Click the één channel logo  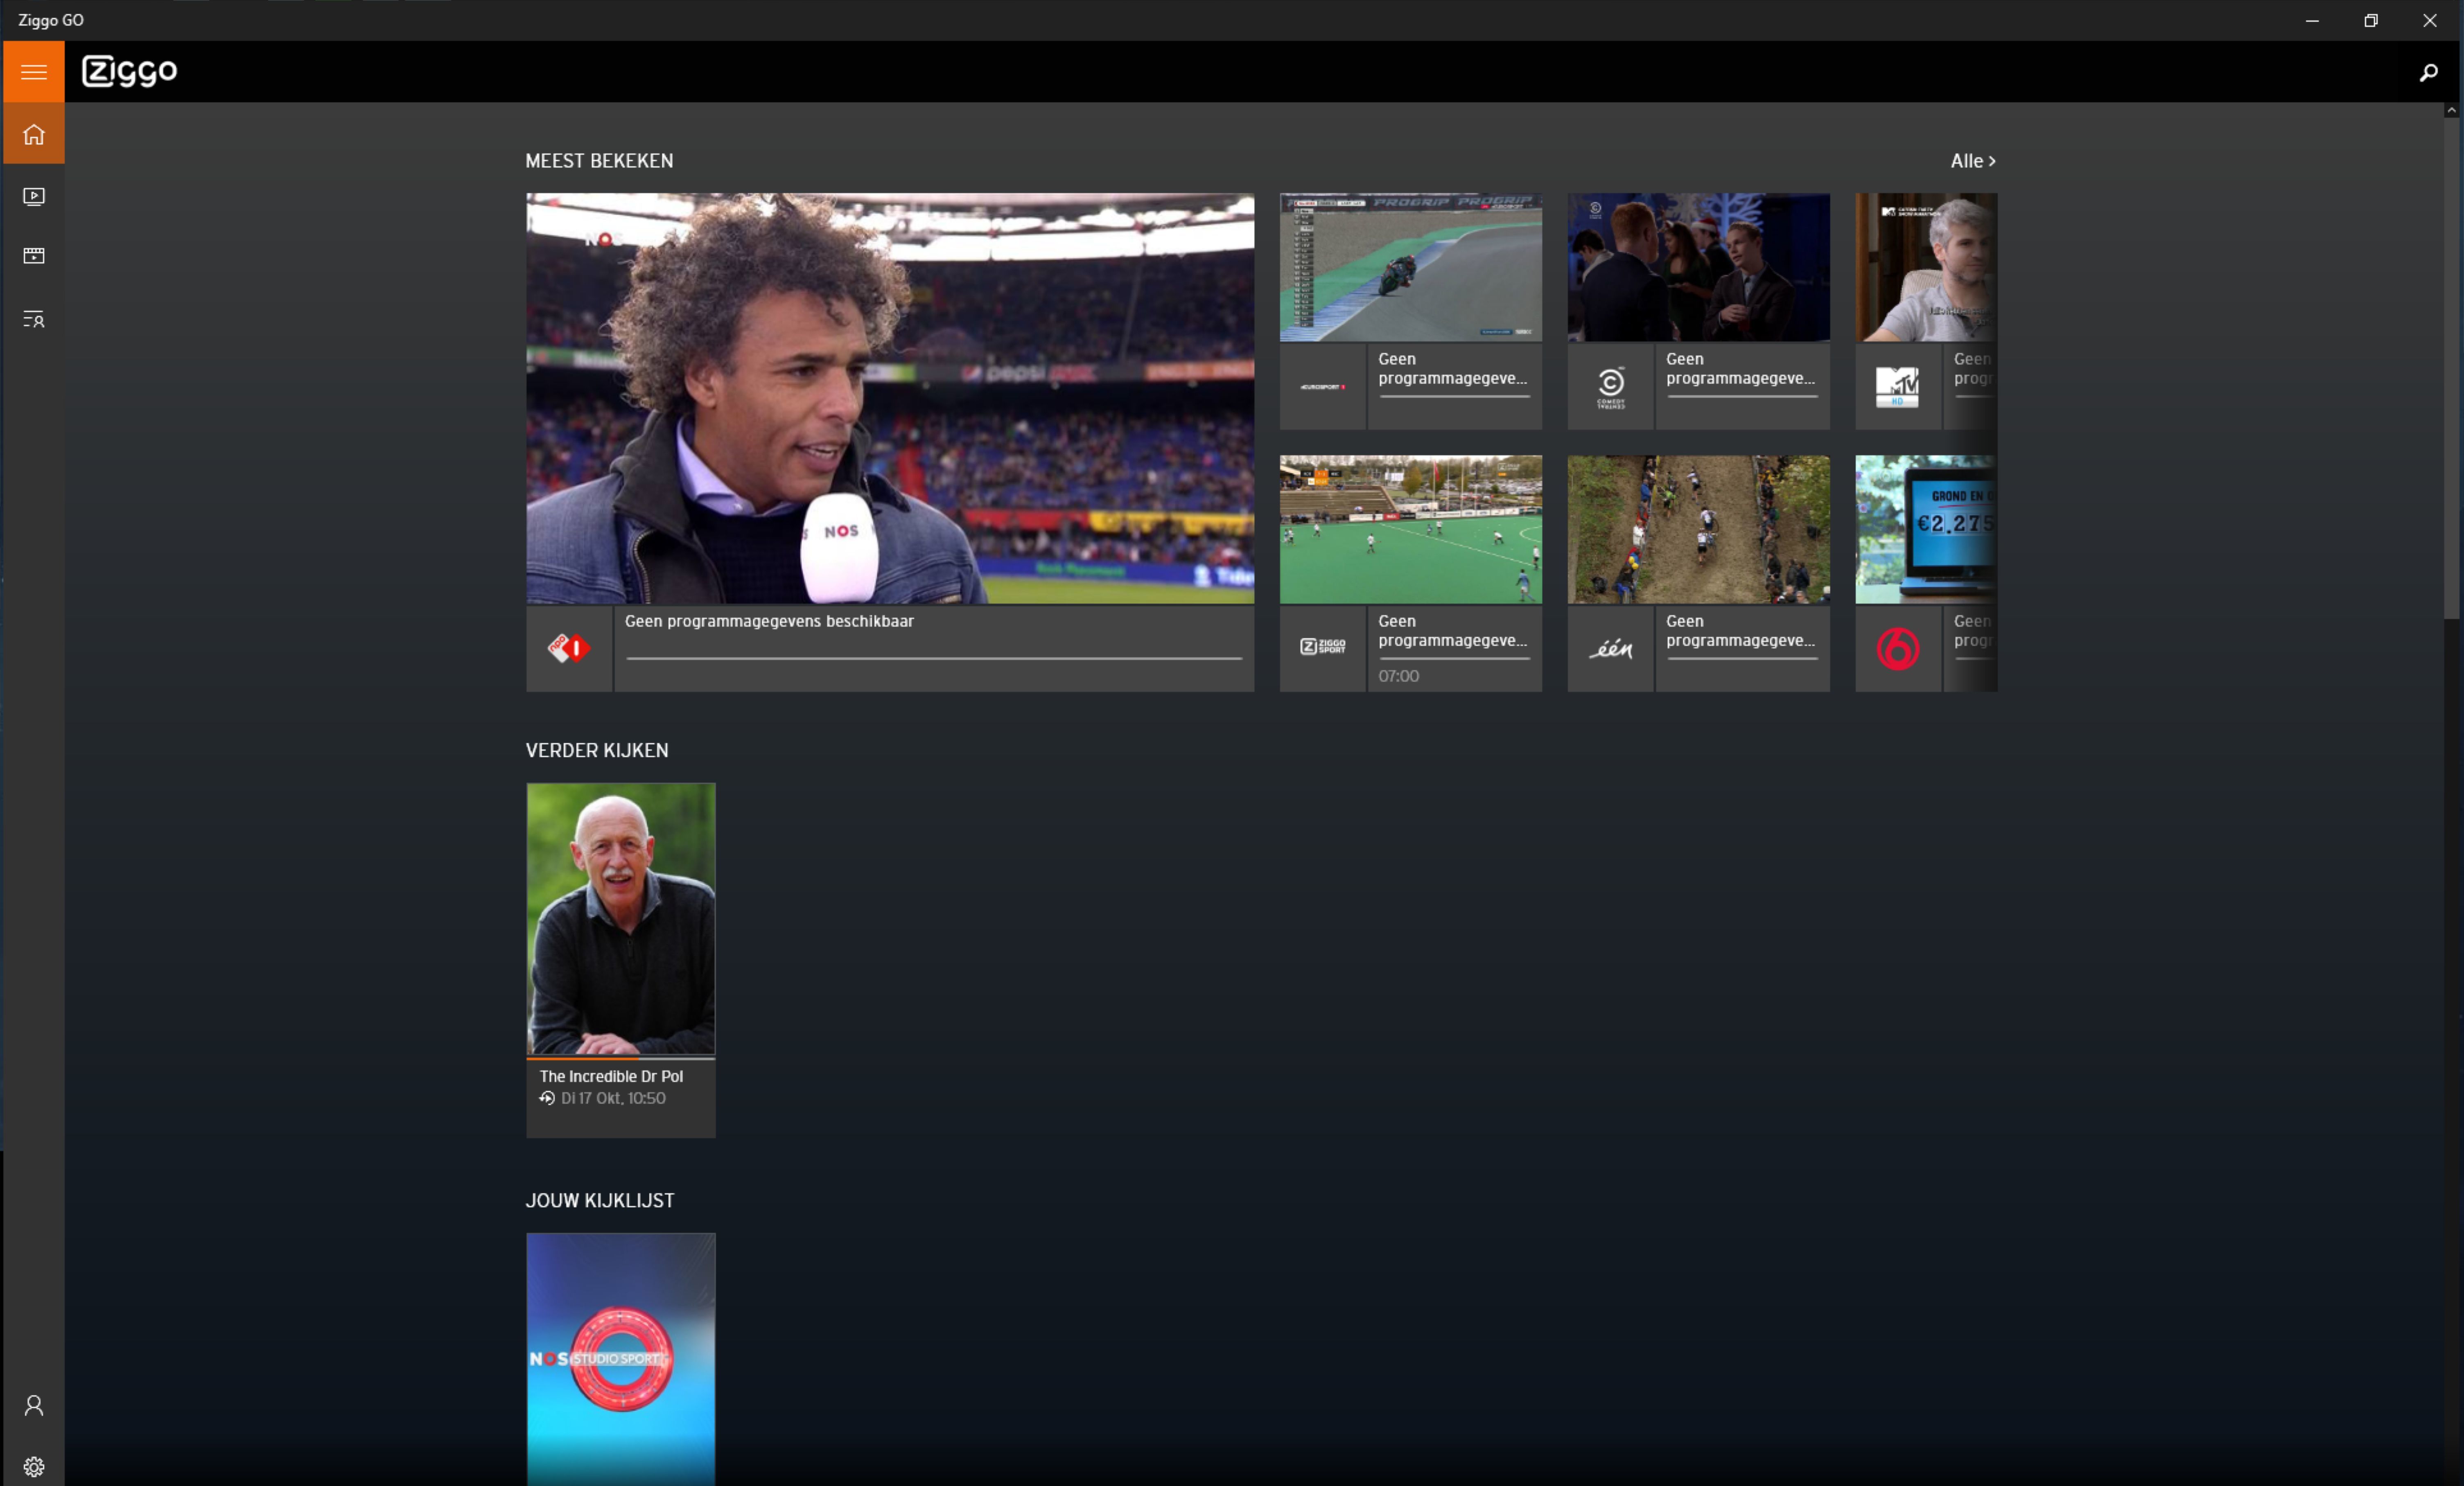pyautogui.click(x=1610, y=649)
